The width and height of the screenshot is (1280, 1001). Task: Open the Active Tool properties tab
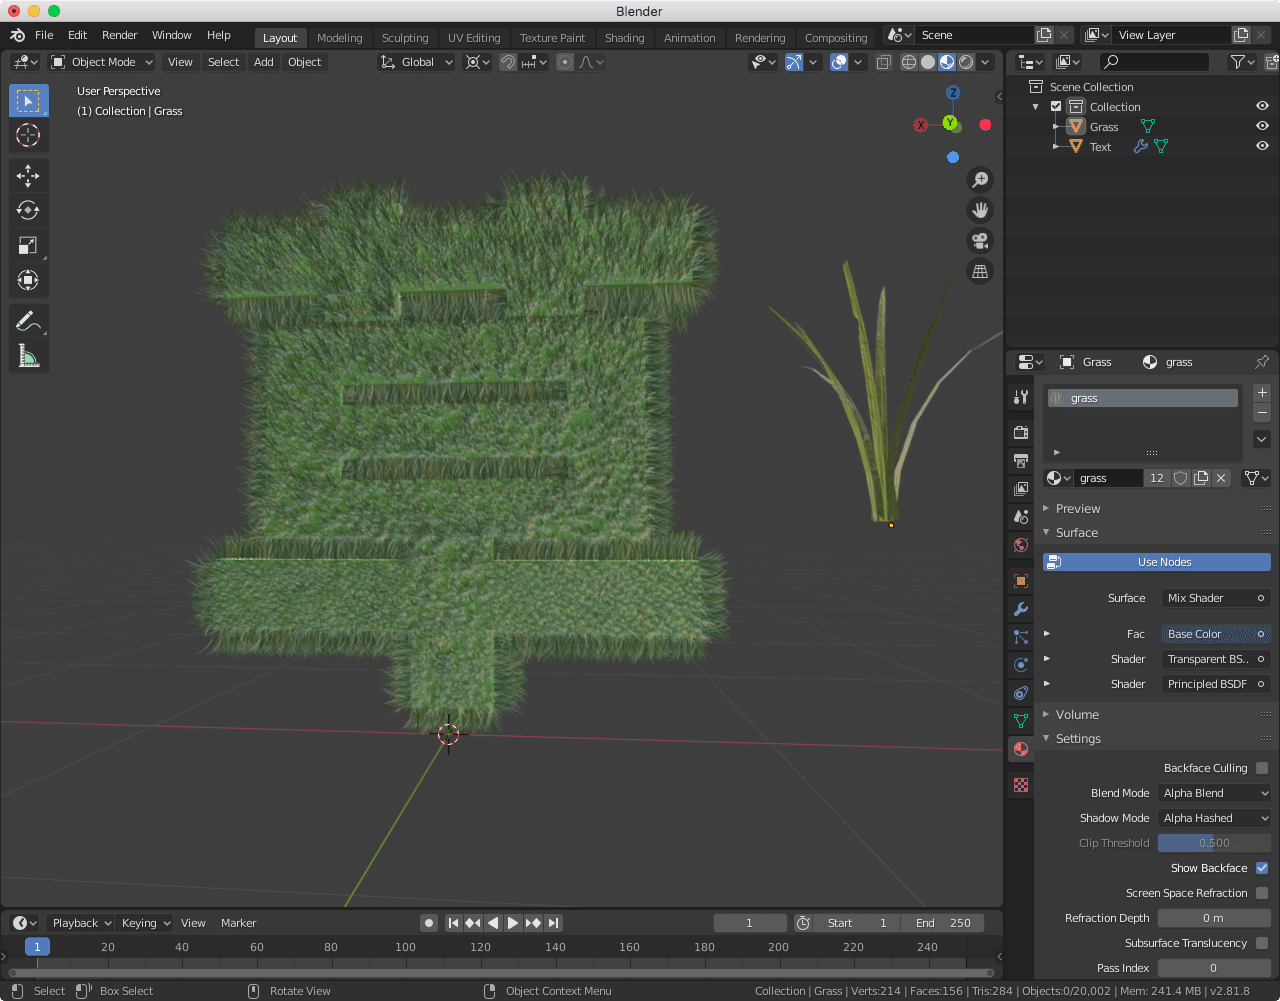point(1021,397)
